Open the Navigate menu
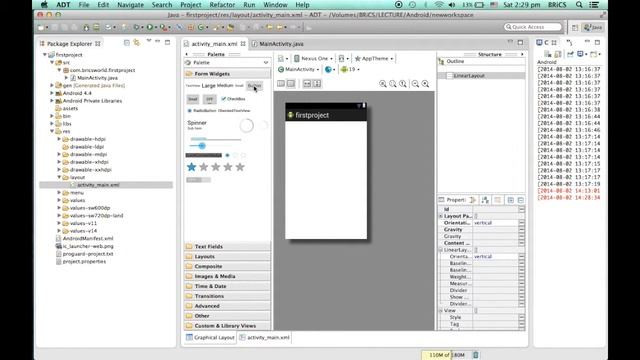The image size is (640, 360). (x=130, y=5)
